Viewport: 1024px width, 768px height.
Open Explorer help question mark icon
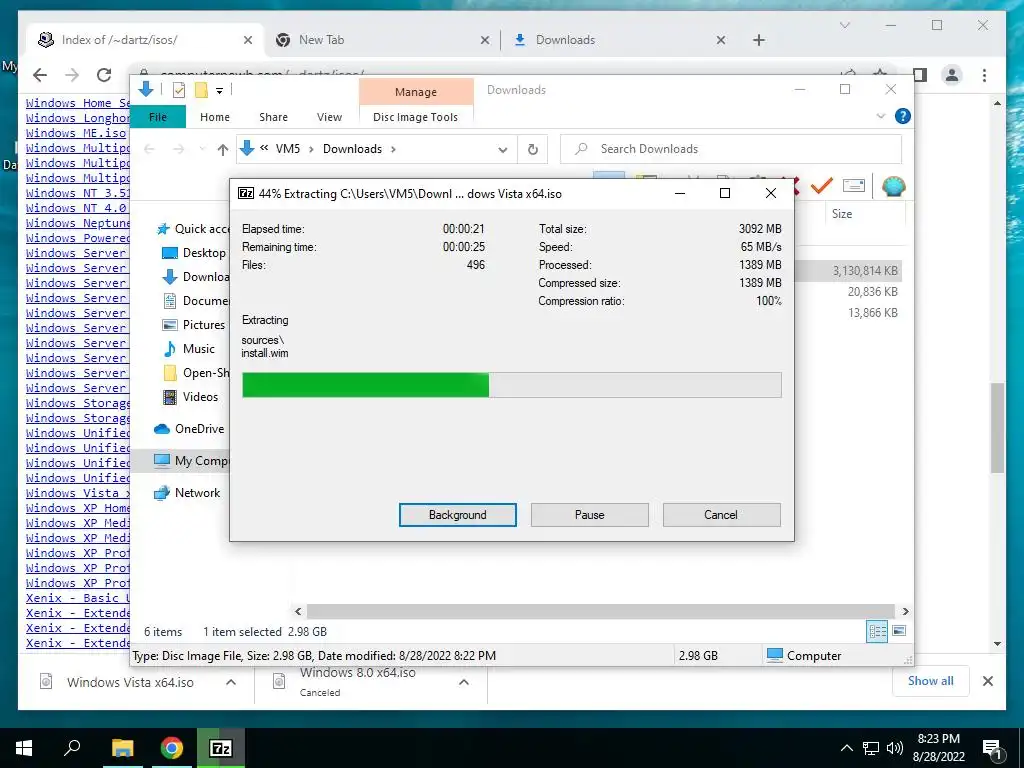pyautogui.click(x=903, y=116)
